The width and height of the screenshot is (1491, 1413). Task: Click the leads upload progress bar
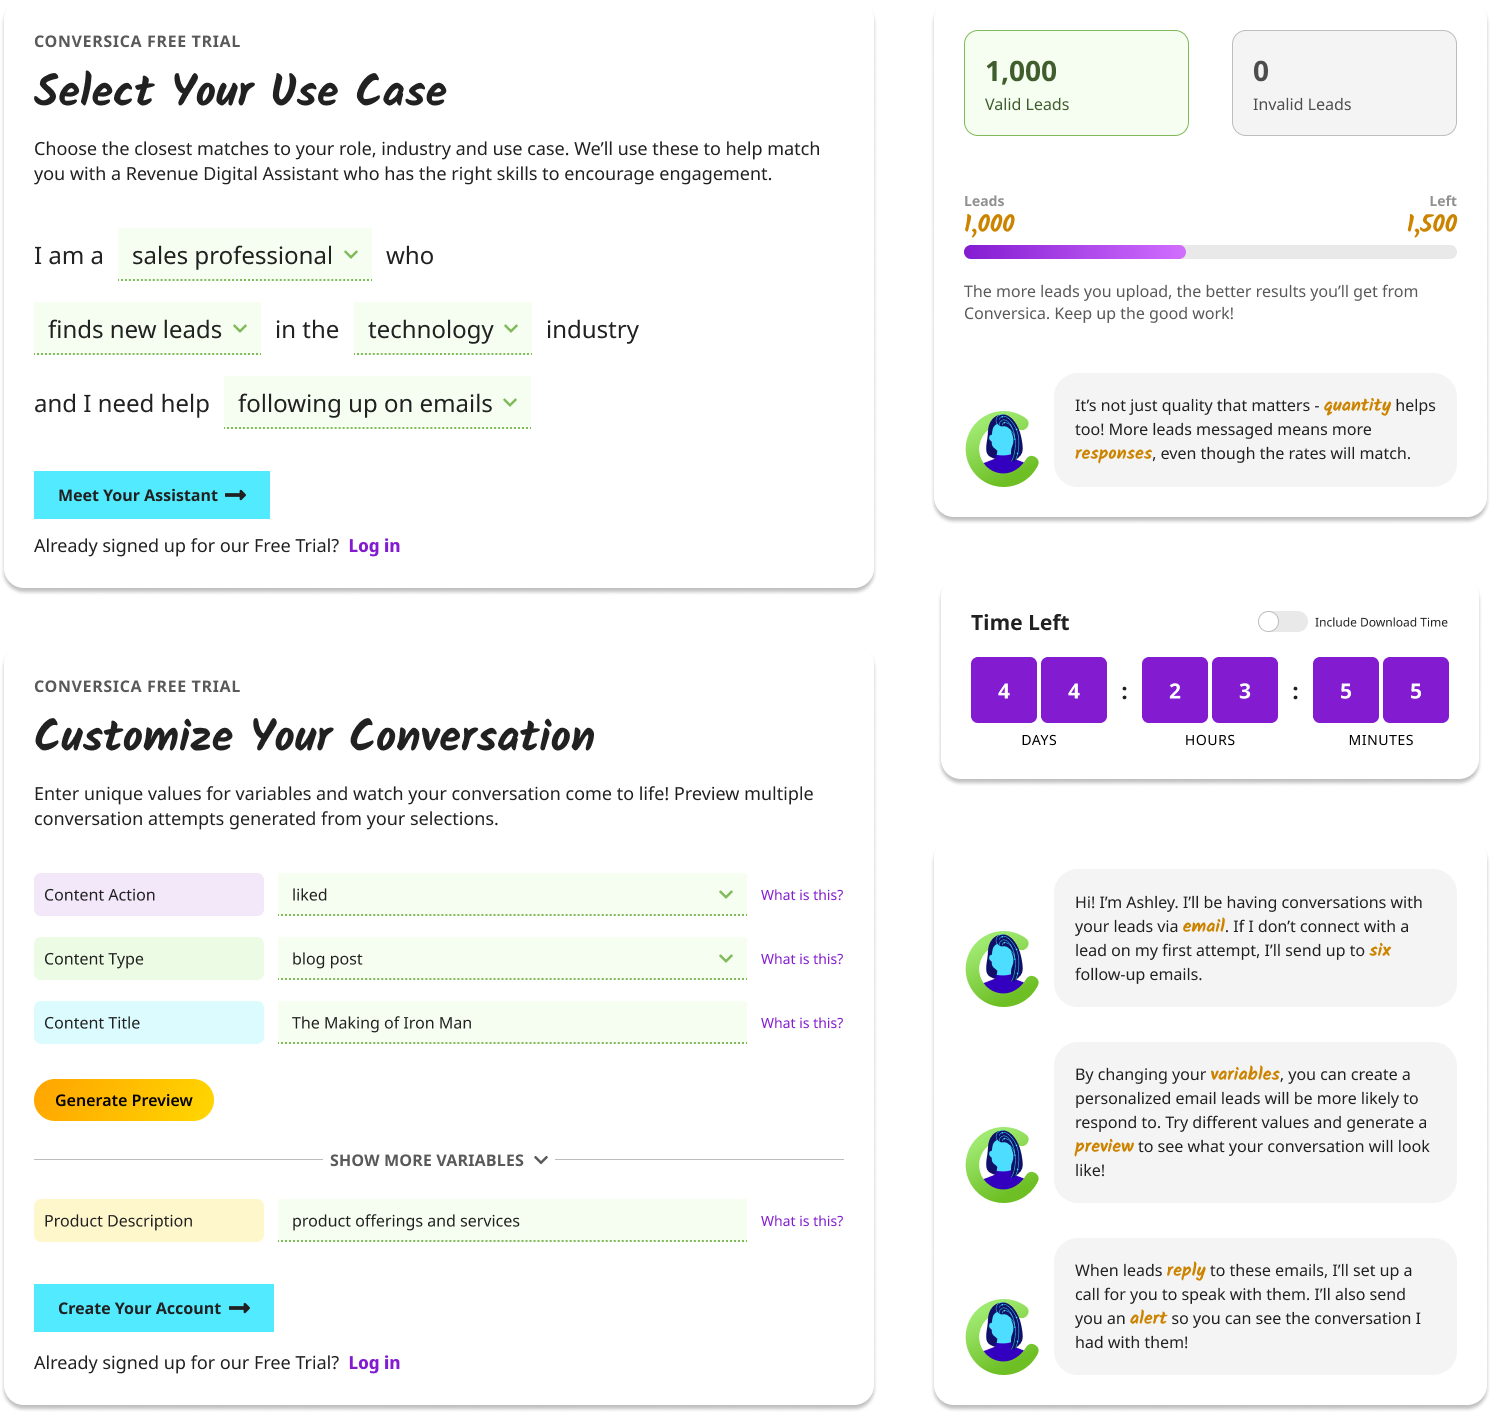[1209, 252]
